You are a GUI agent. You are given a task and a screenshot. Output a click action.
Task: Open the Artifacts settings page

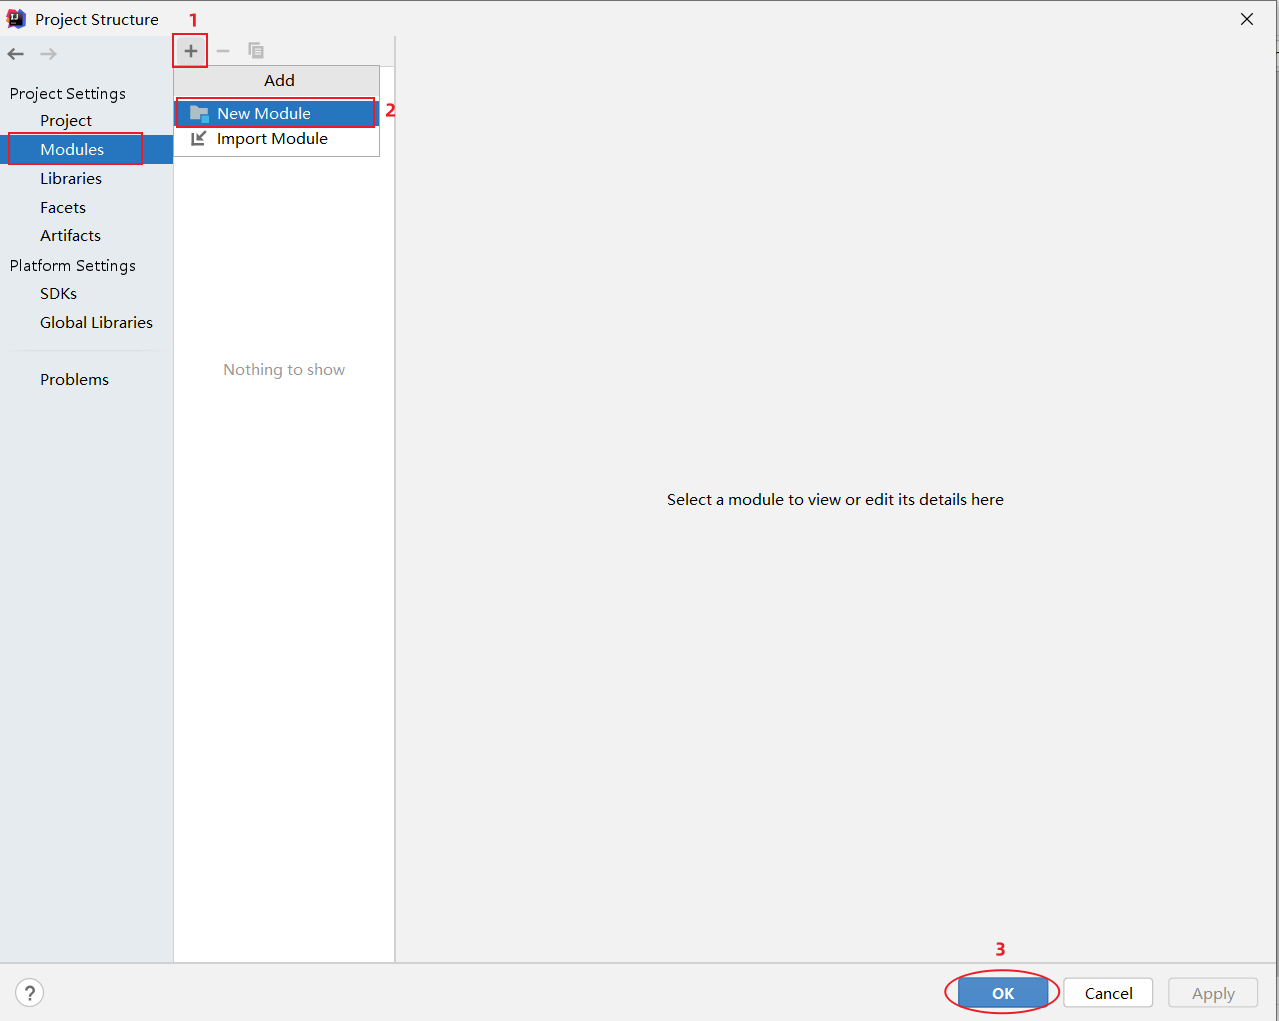(x=70, y=235)
